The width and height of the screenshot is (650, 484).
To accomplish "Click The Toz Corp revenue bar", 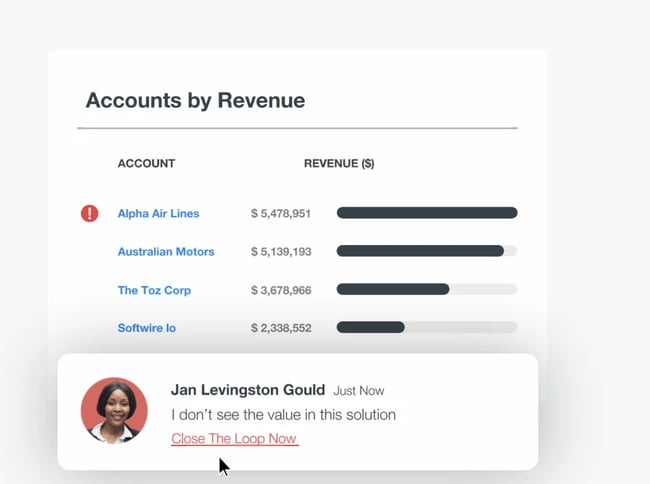I will click(x=393, y=290).
